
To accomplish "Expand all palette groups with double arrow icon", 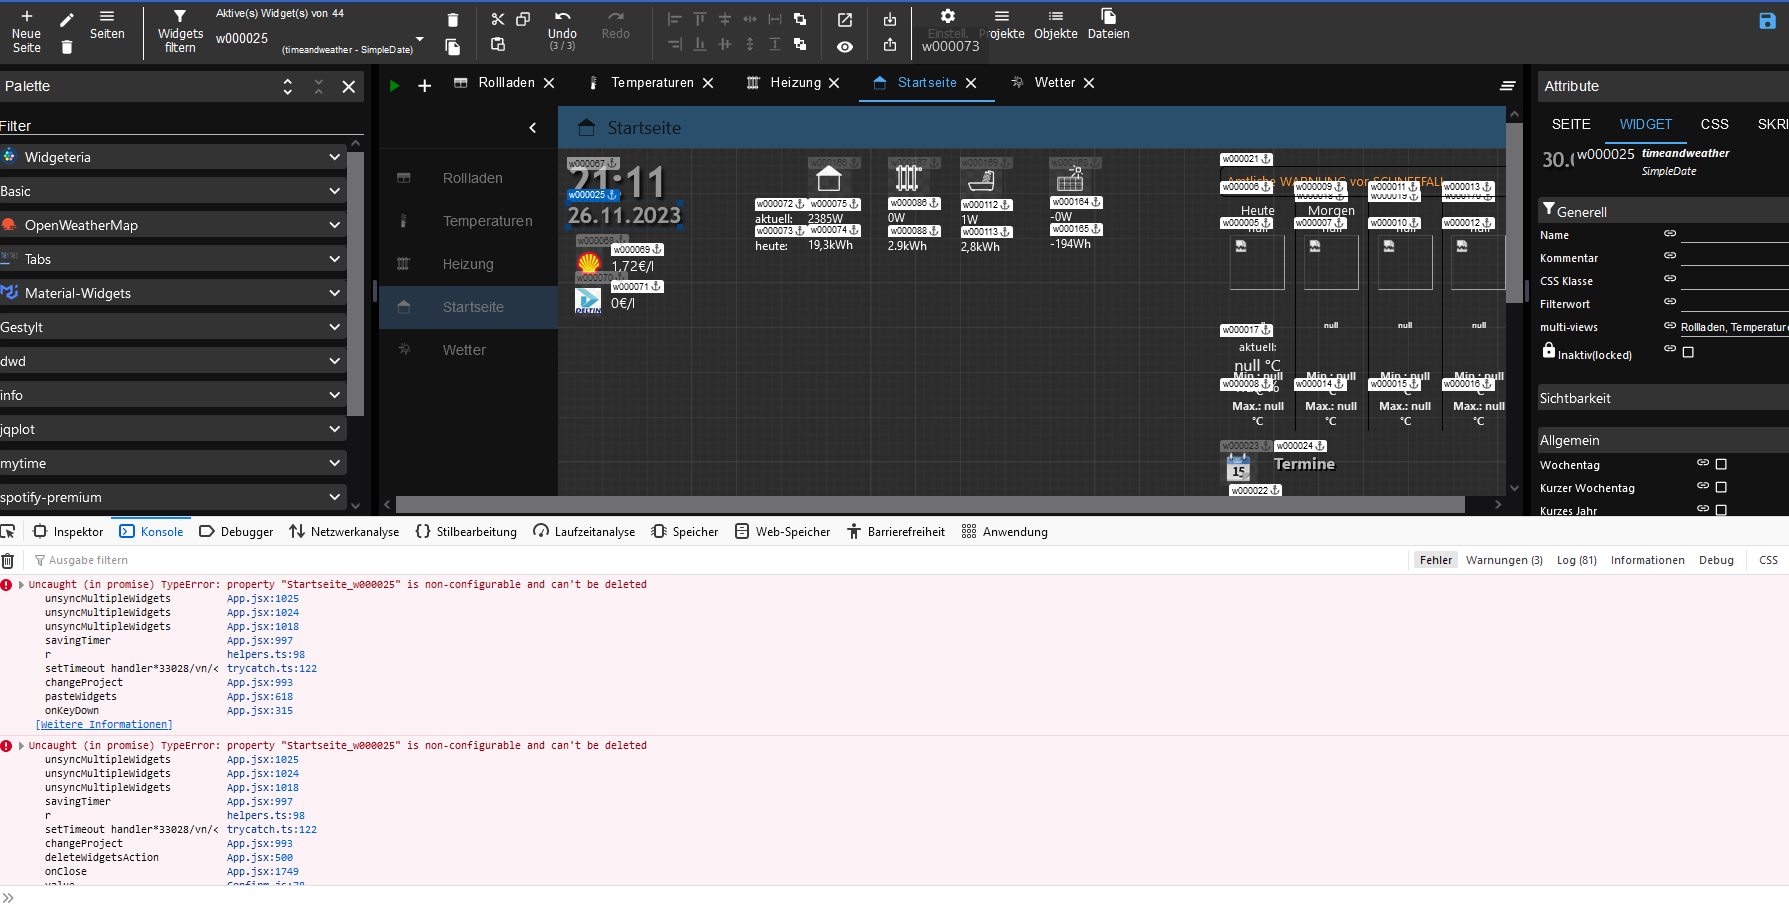I will (x=288, y=87).
